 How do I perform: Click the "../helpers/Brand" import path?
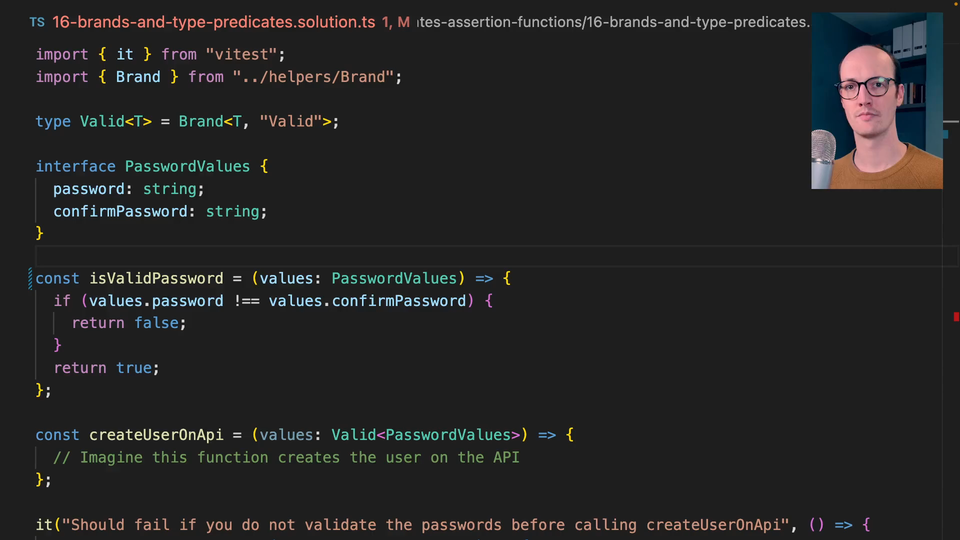coord(317,77)
